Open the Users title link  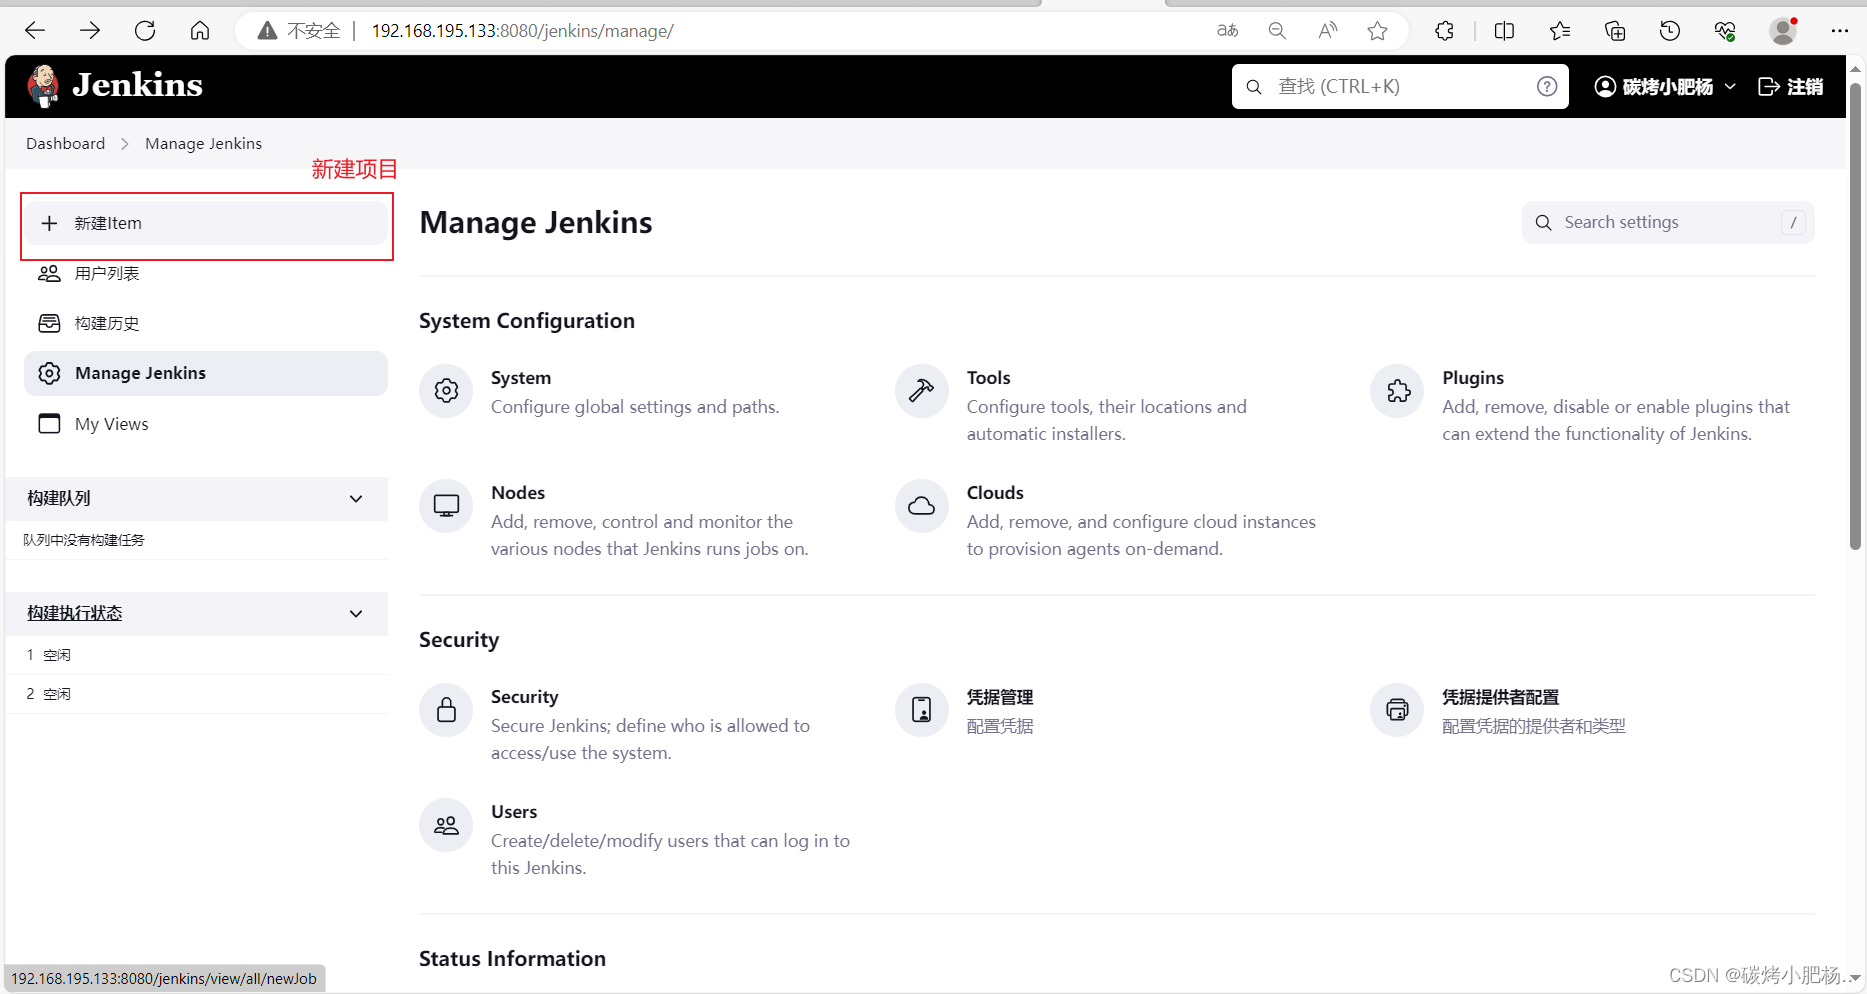click(x=513, y=811)
